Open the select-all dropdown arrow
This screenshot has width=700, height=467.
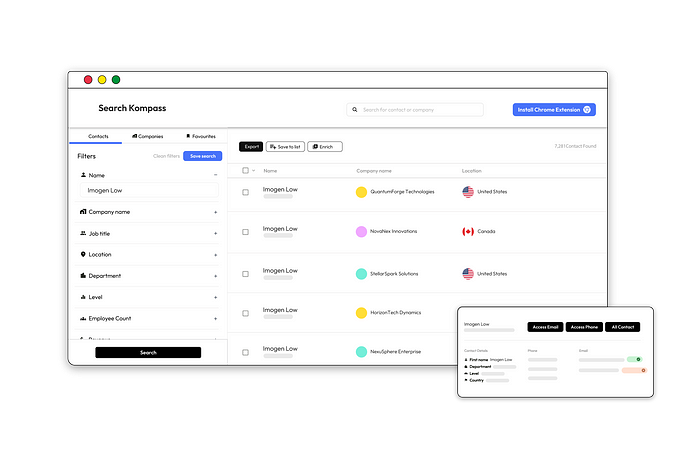pos(254,171)
